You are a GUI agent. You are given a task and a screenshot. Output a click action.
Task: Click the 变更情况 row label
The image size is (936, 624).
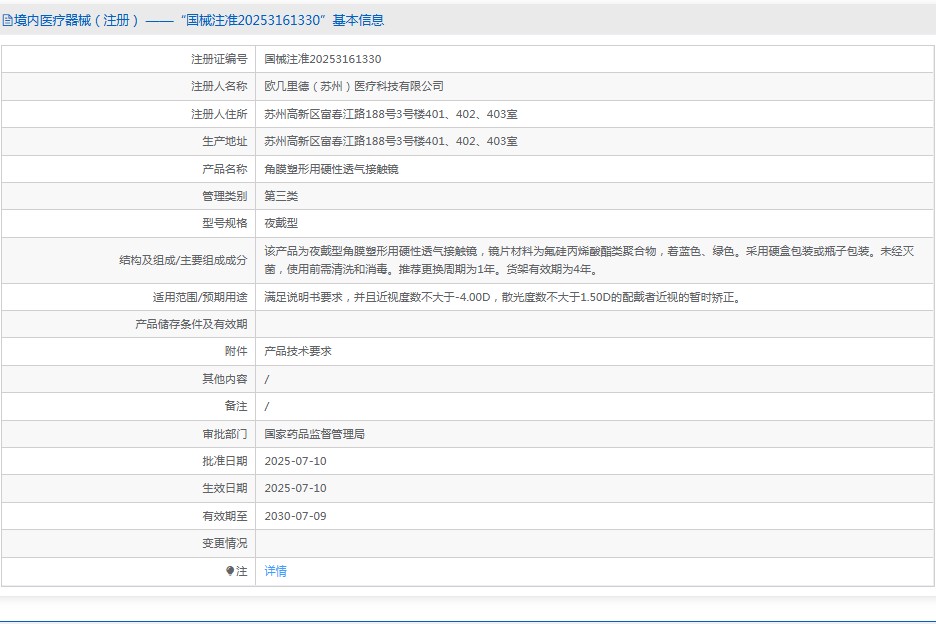tap(224, 543)
